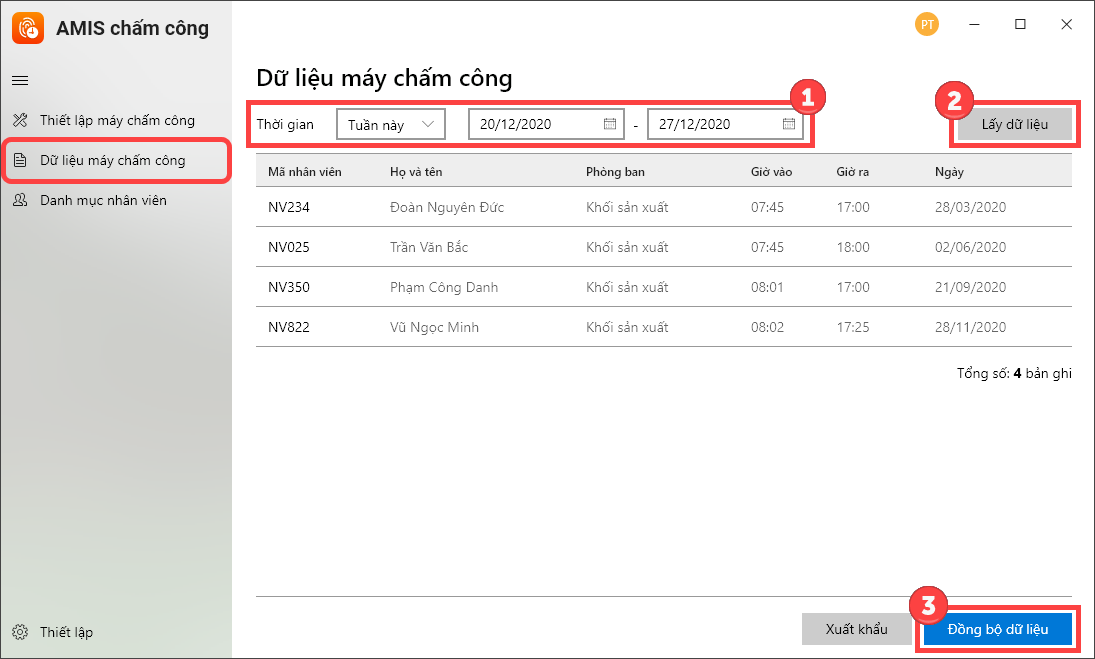
Task: Click the Mã nhân viên column header
Action: pos(304,172)
